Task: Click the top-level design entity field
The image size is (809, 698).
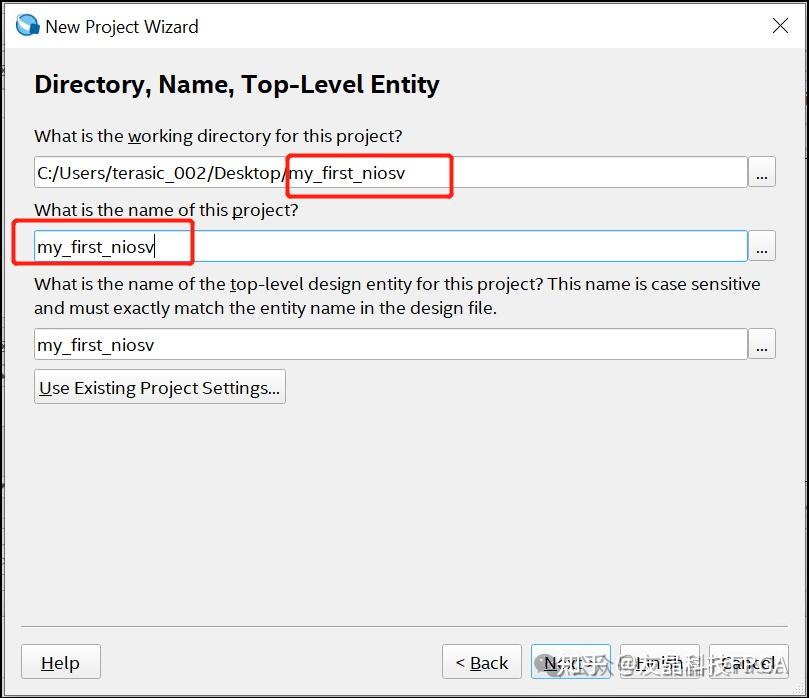Action: click(x=390, y=345)
